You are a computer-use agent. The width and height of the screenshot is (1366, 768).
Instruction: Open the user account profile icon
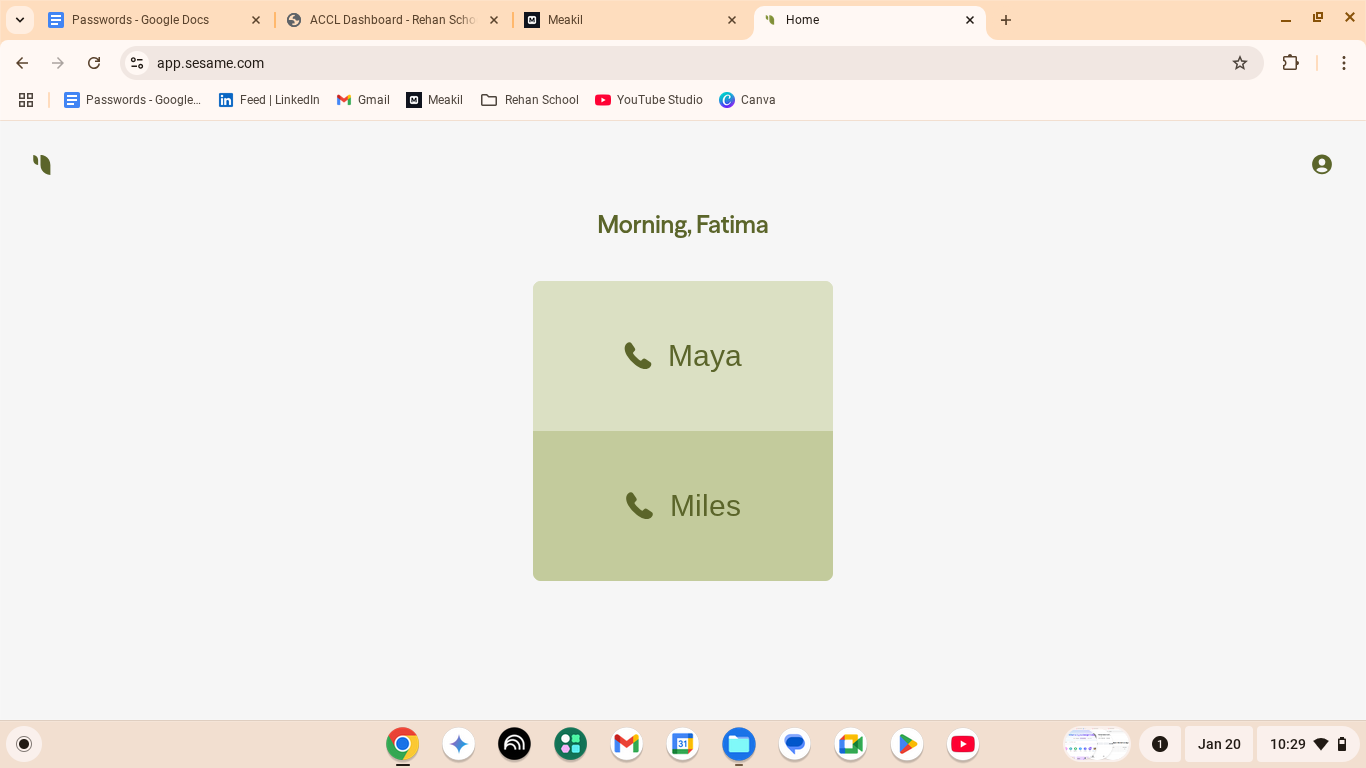point(1321,164)
